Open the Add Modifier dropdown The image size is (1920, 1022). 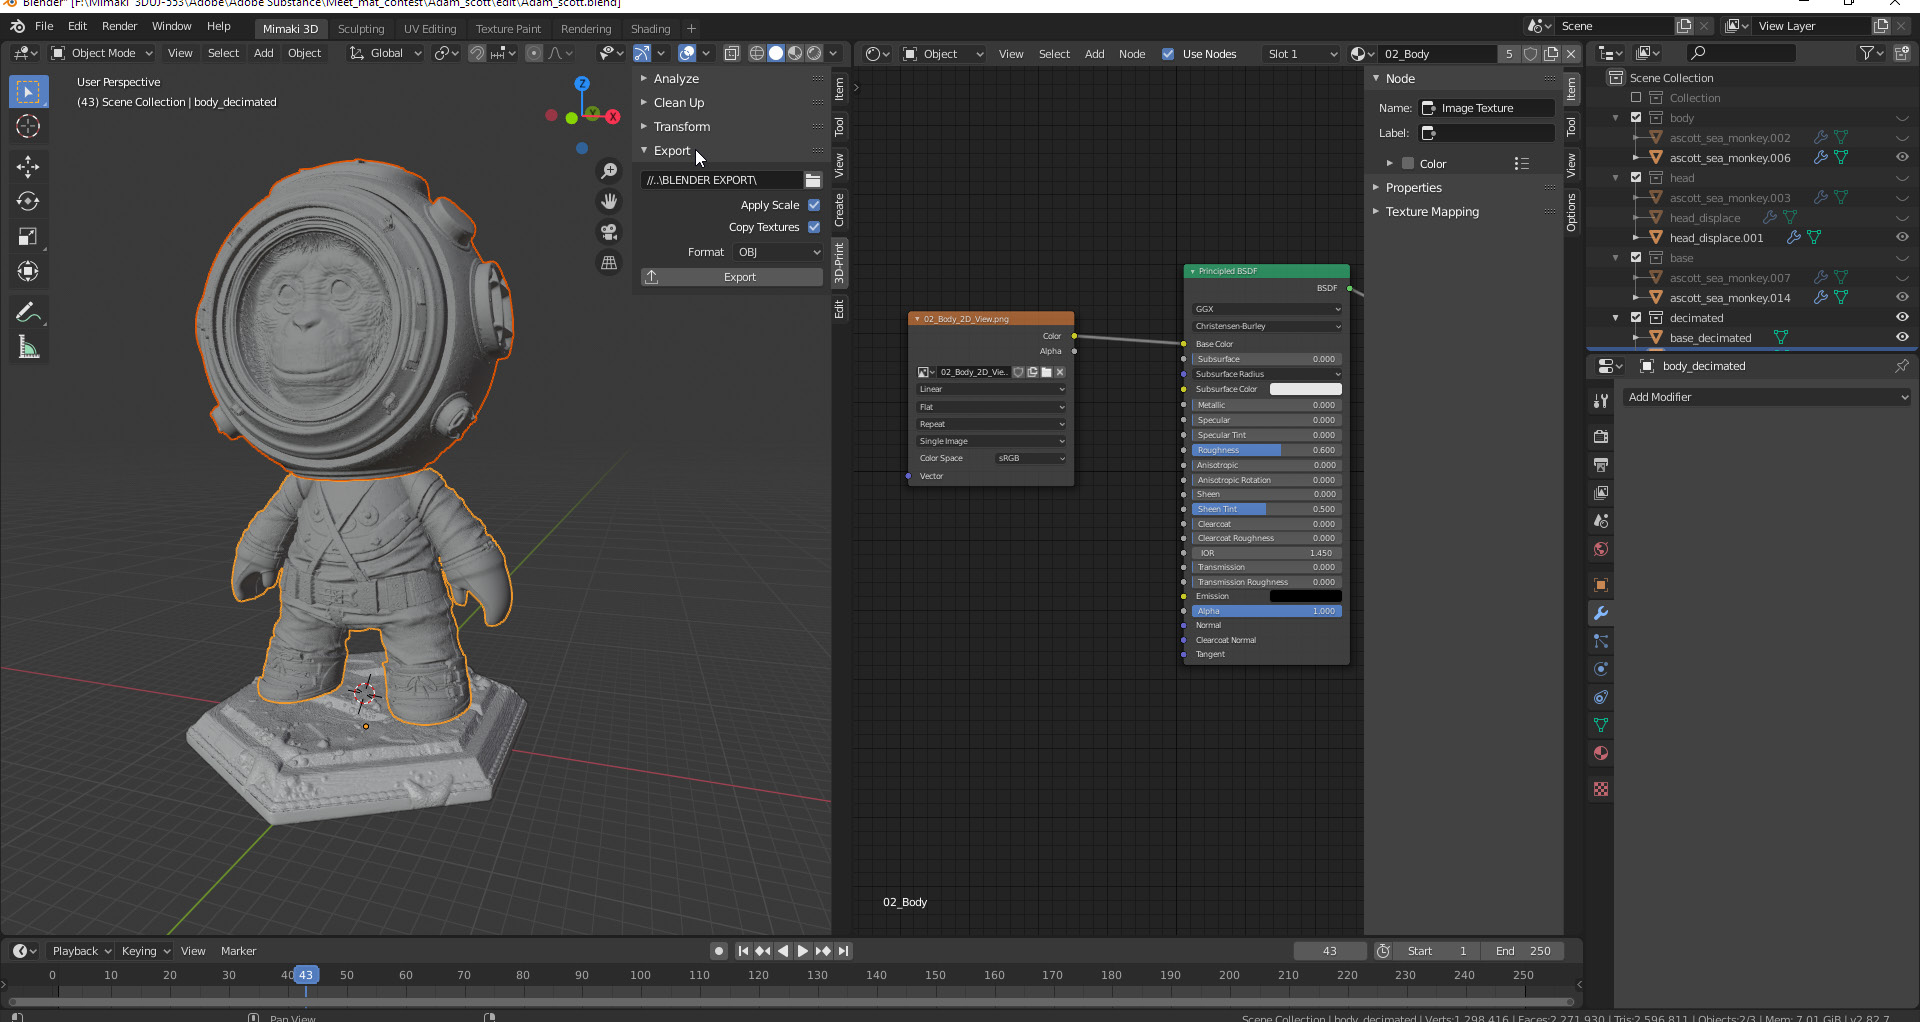[x=1767, y=397]
